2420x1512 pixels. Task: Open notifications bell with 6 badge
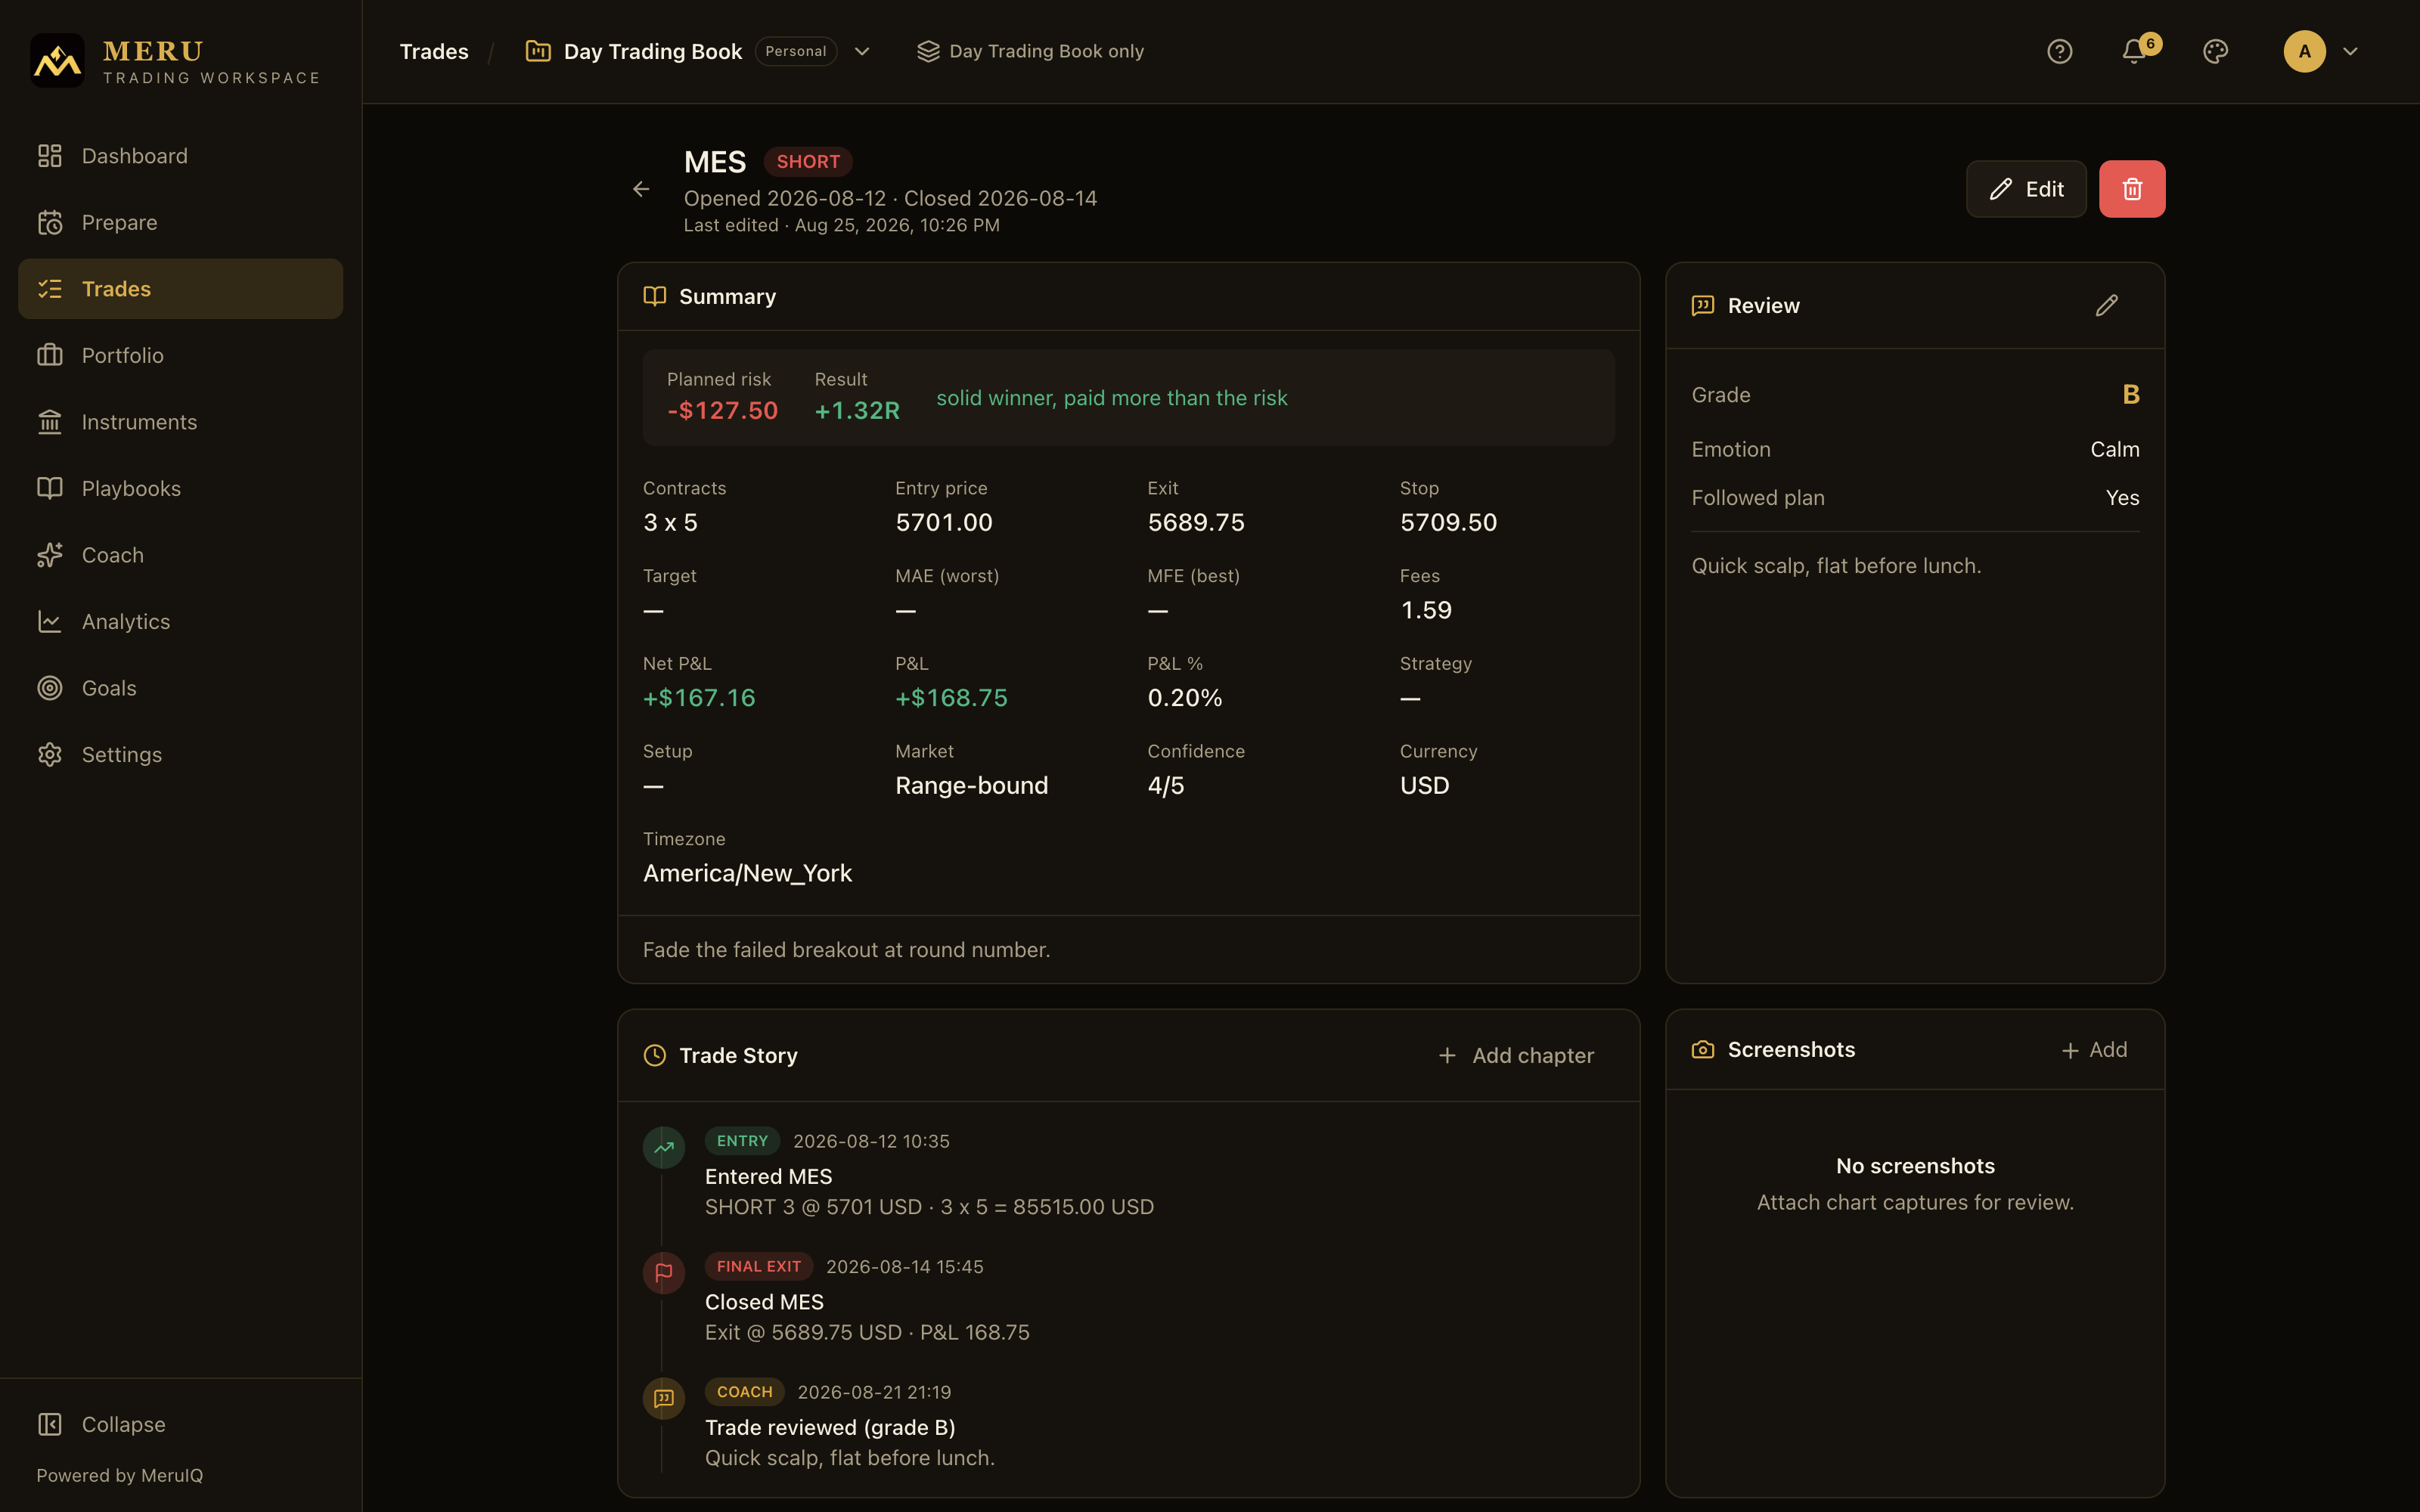pyautogui.click(x=2135, y=51)
